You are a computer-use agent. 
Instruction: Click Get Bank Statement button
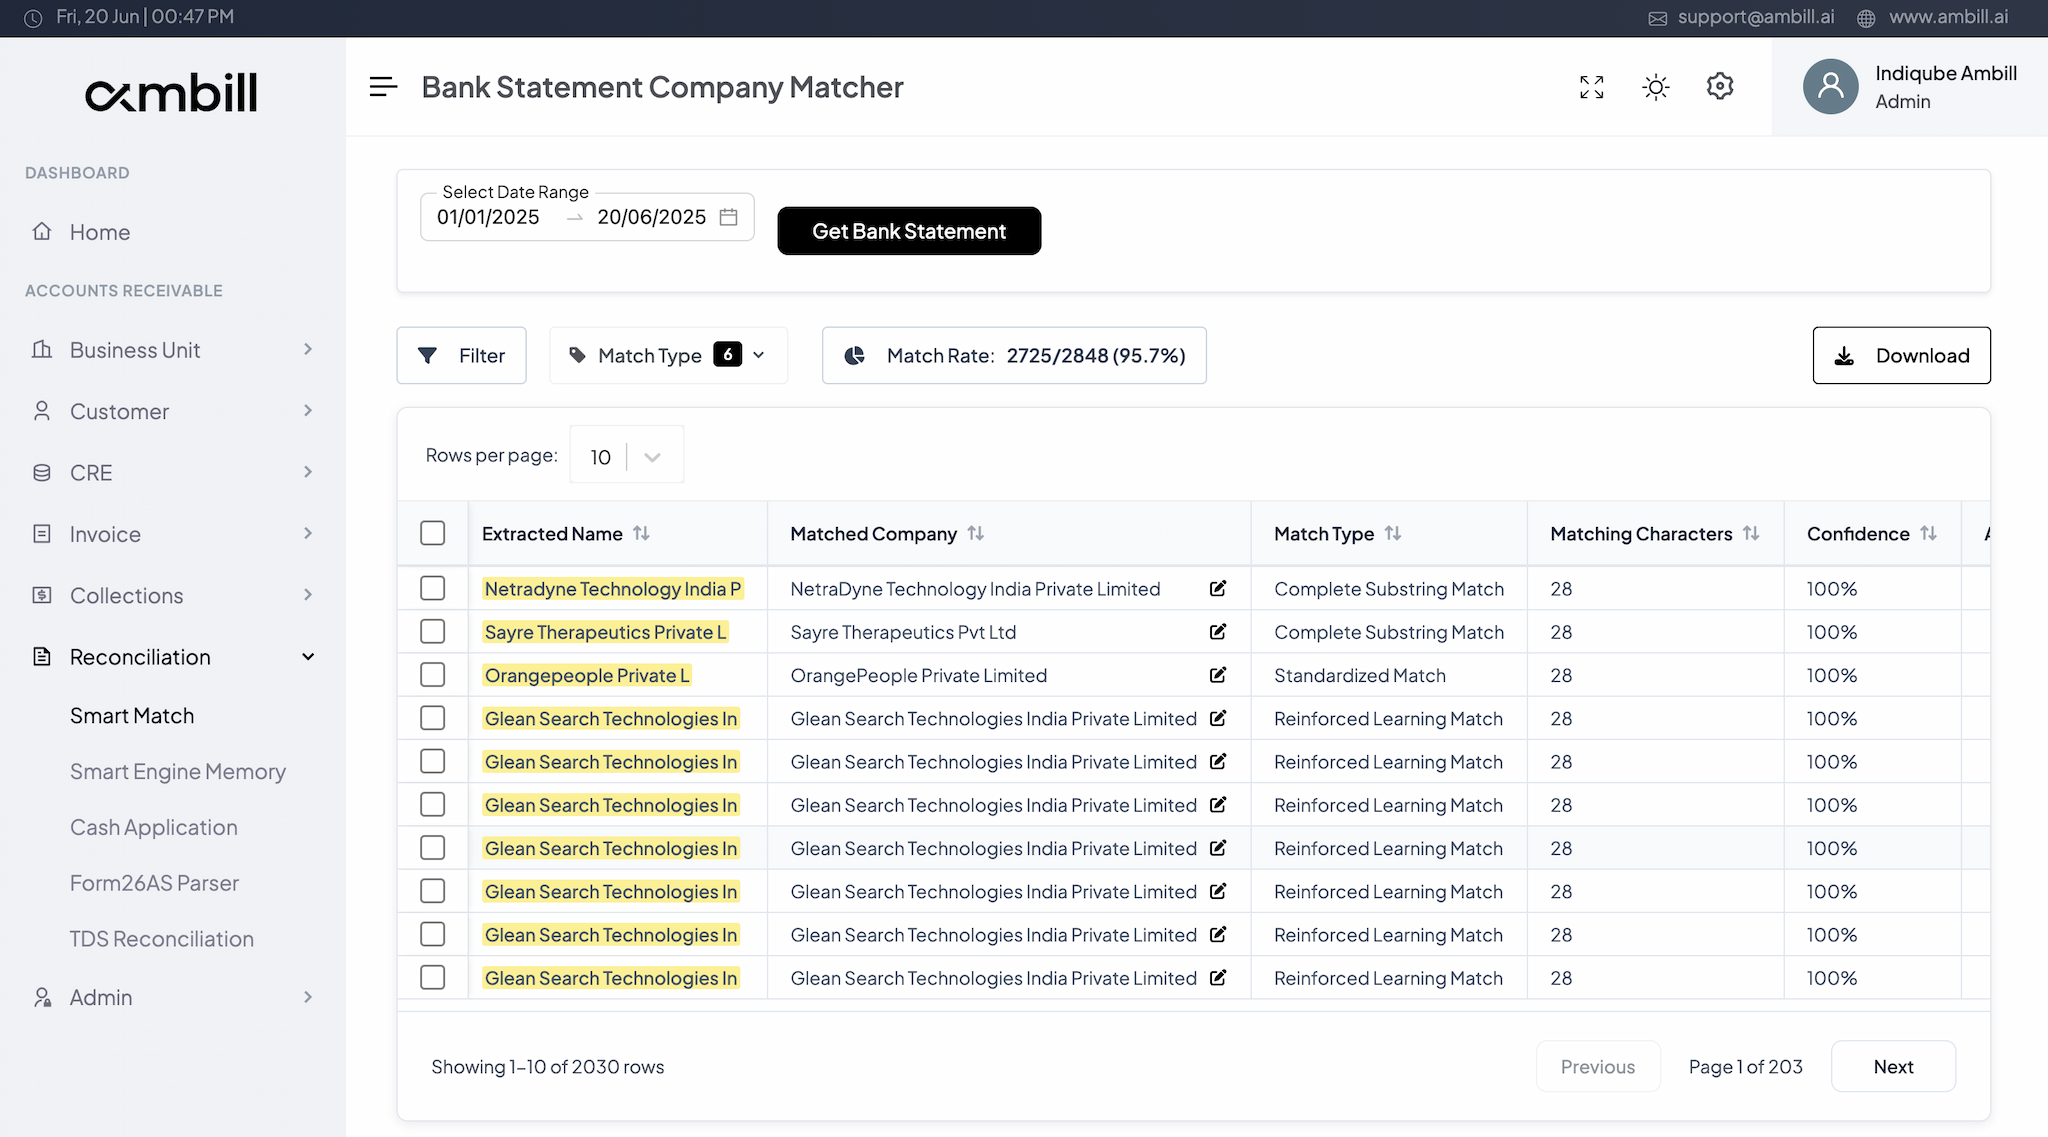(909, 231)
